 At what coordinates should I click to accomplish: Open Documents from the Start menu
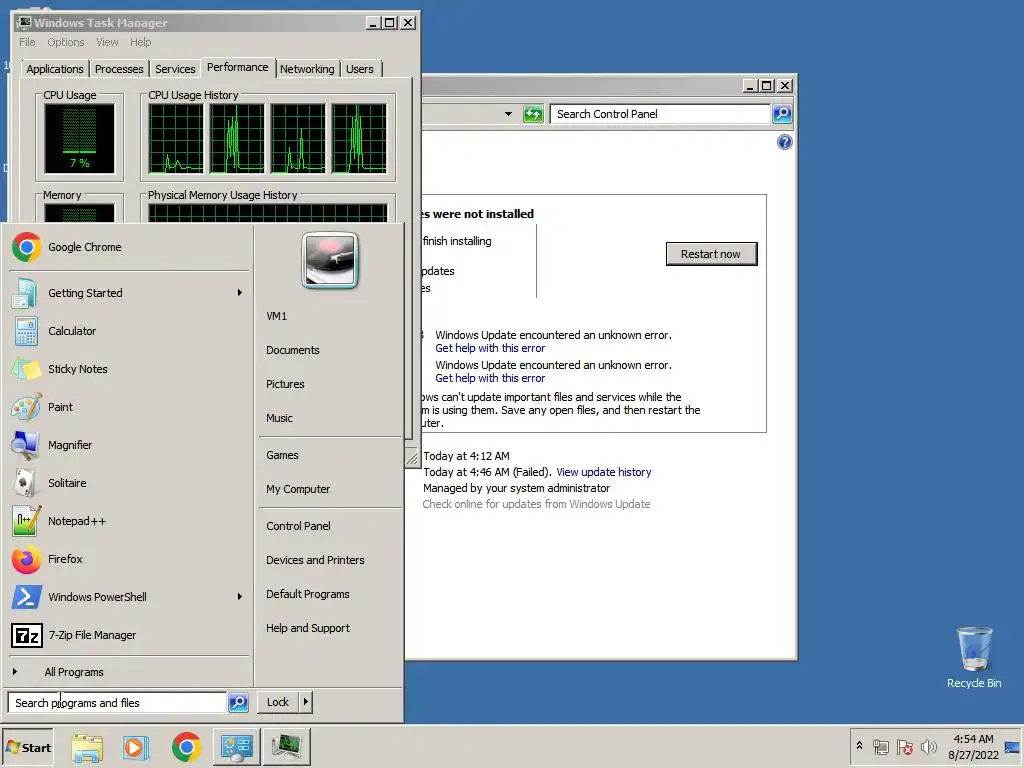tap(330, 350)
